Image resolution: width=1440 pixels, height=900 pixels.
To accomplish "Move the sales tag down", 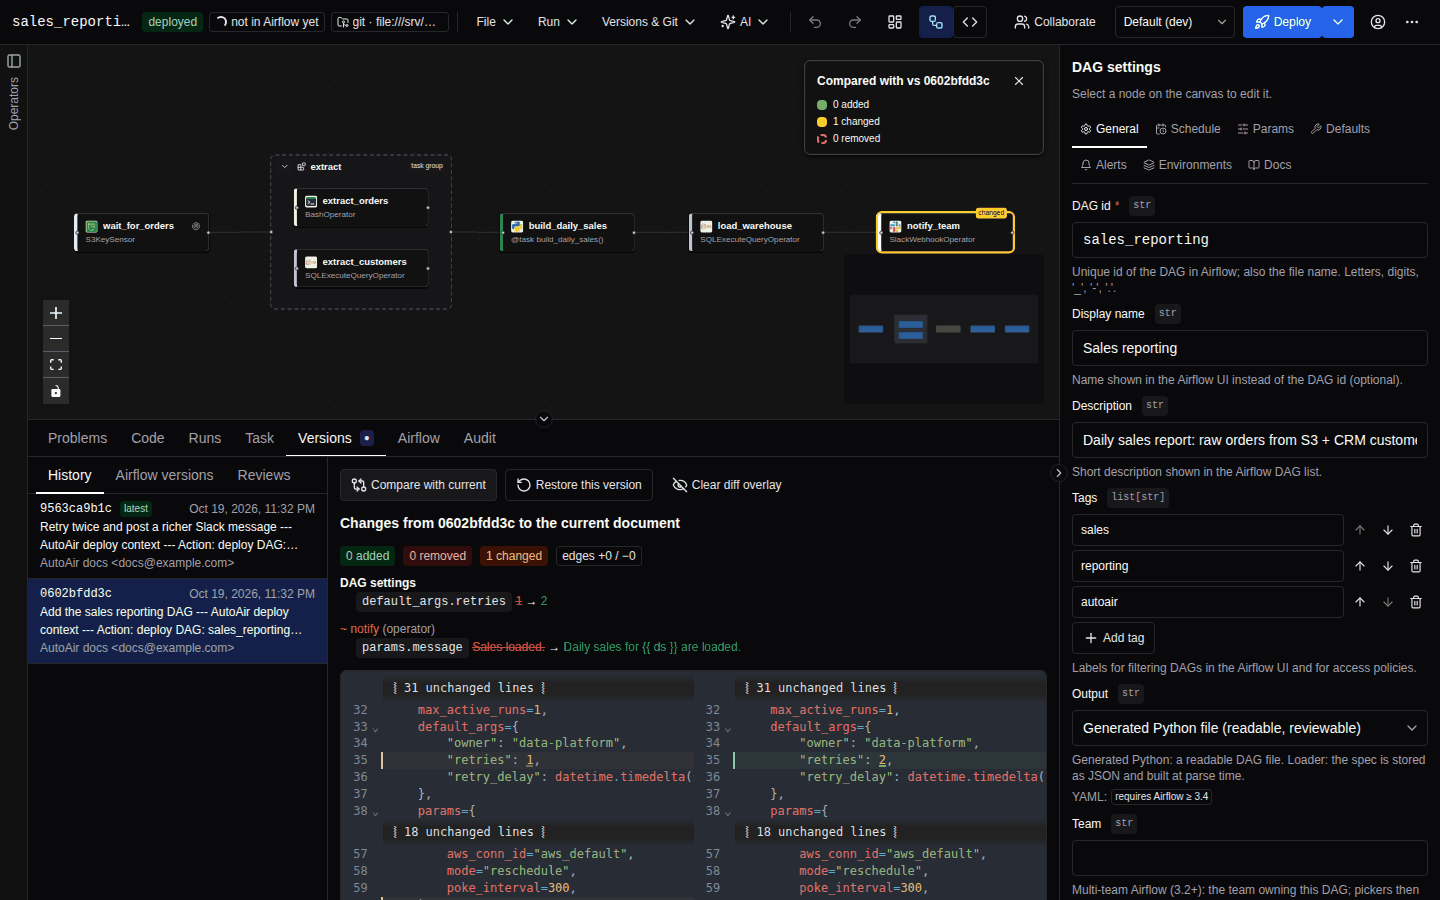I will (x=1388, y=530).
